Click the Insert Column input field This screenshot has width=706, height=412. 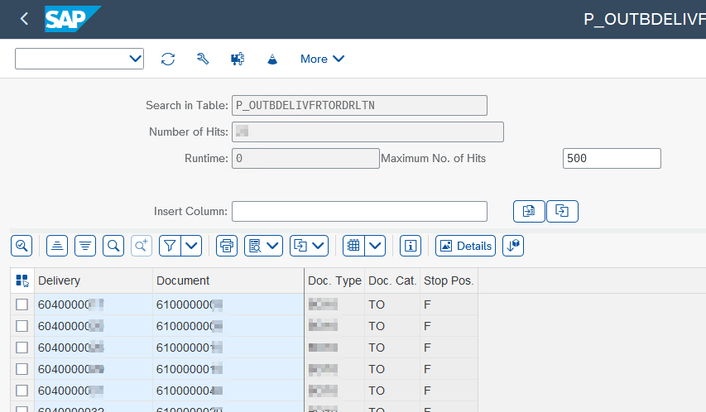[x=359, y=211]
